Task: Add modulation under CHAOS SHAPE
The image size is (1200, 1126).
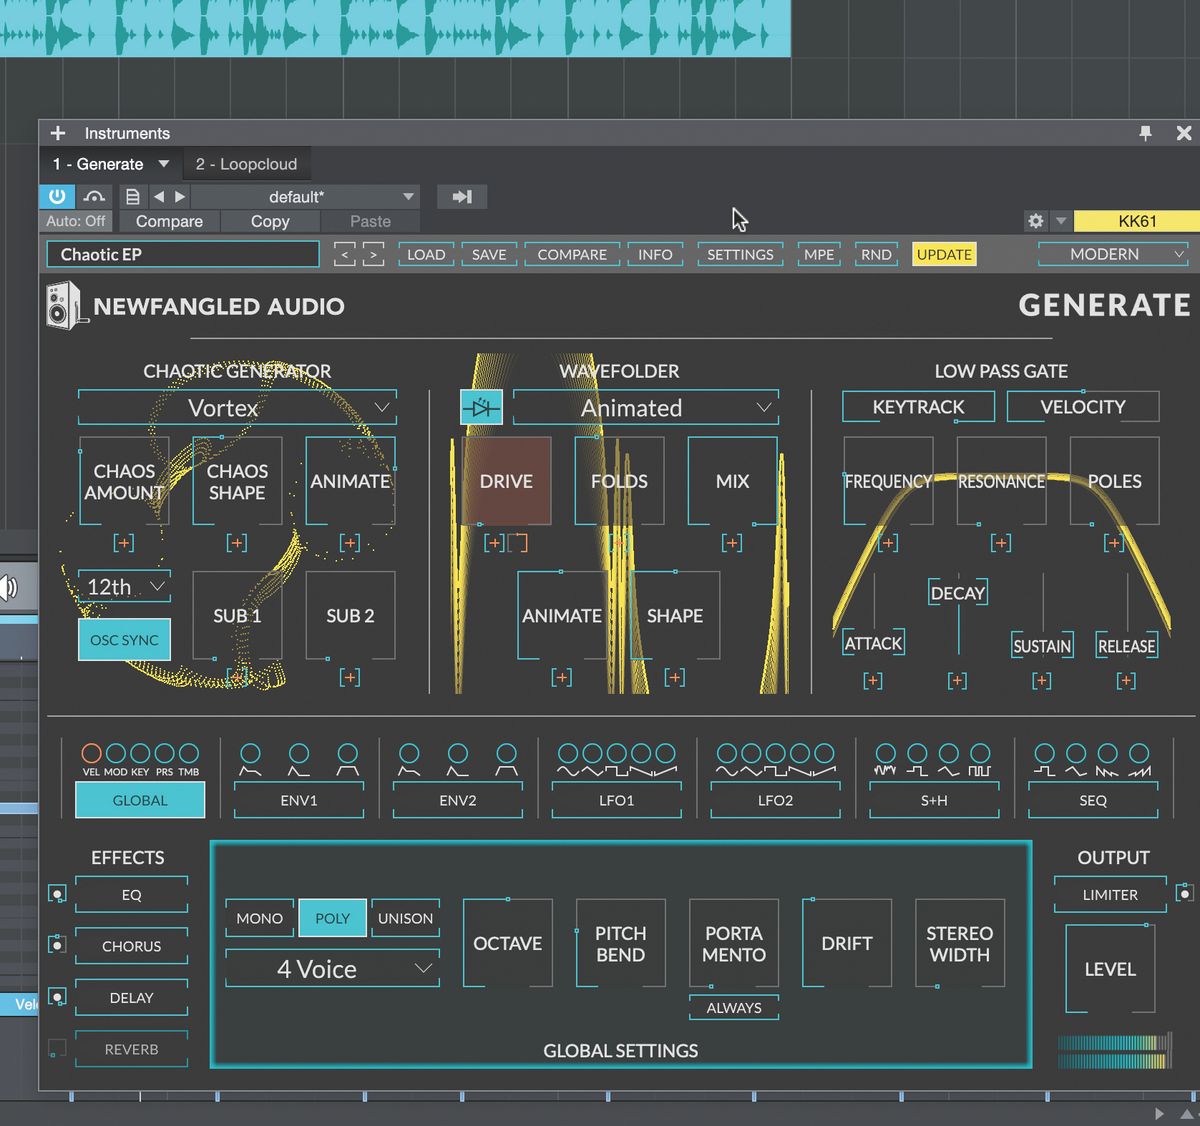Action: pos(236,543)
